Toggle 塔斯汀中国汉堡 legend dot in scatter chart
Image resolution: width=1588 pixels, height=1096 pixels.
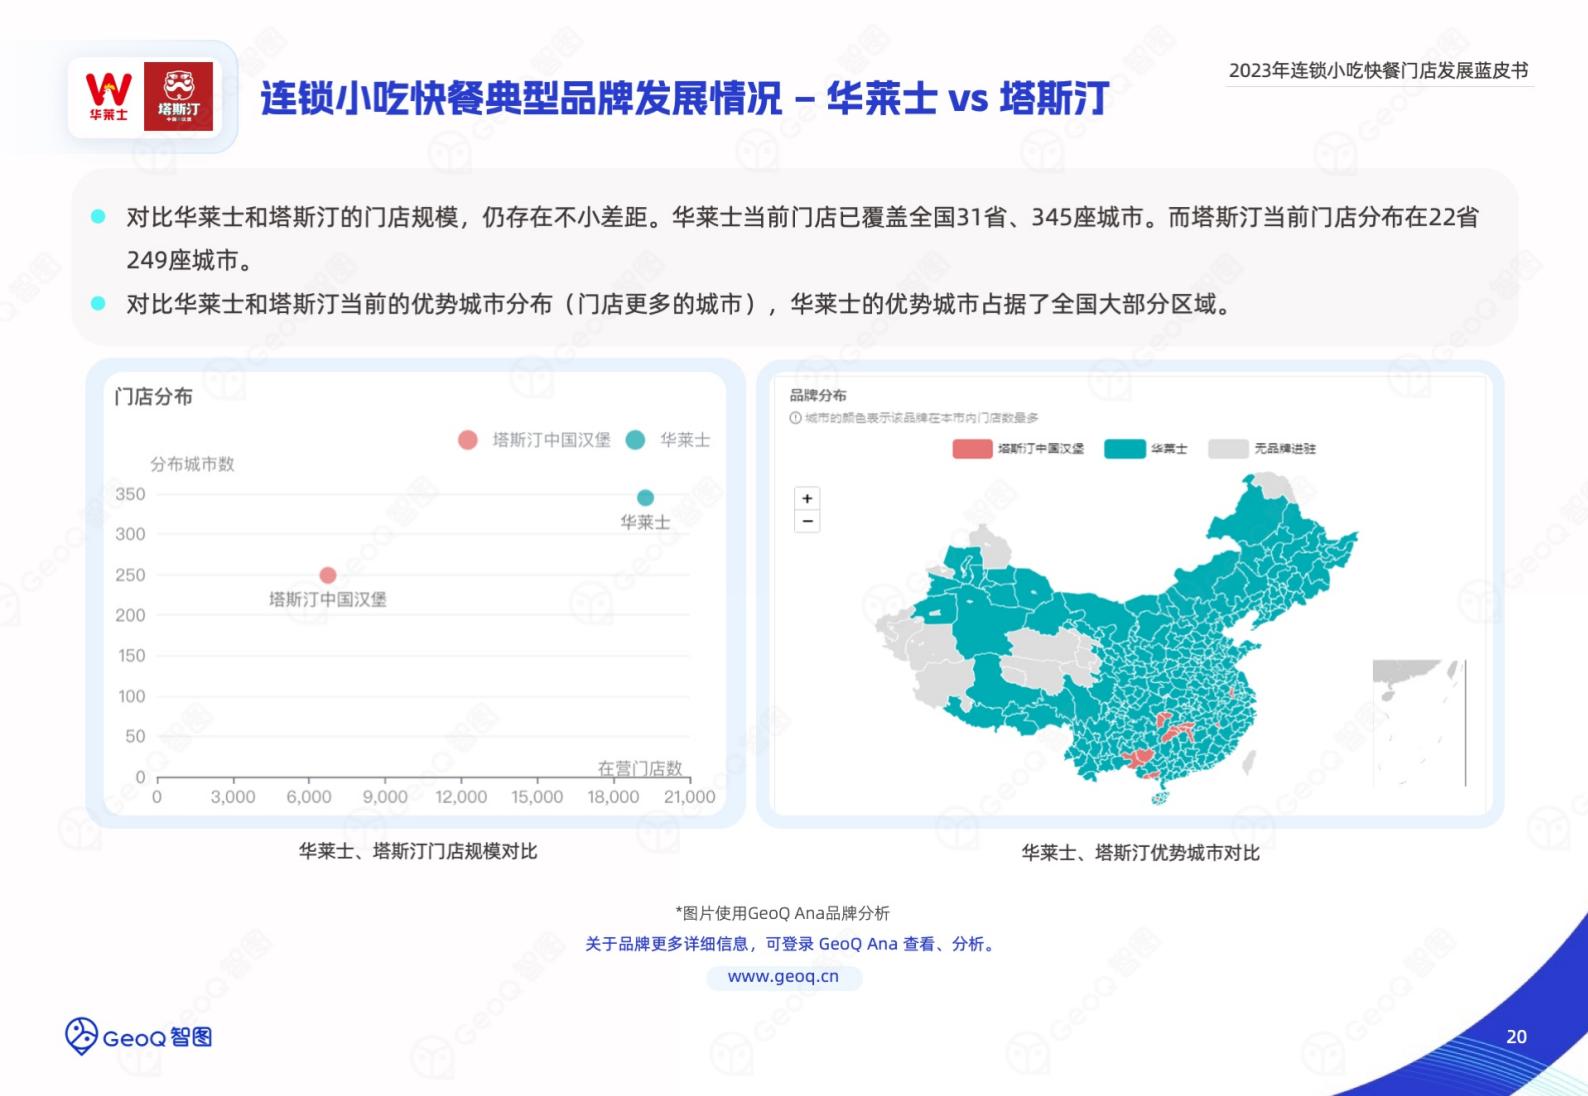click(x=467, y=440)
